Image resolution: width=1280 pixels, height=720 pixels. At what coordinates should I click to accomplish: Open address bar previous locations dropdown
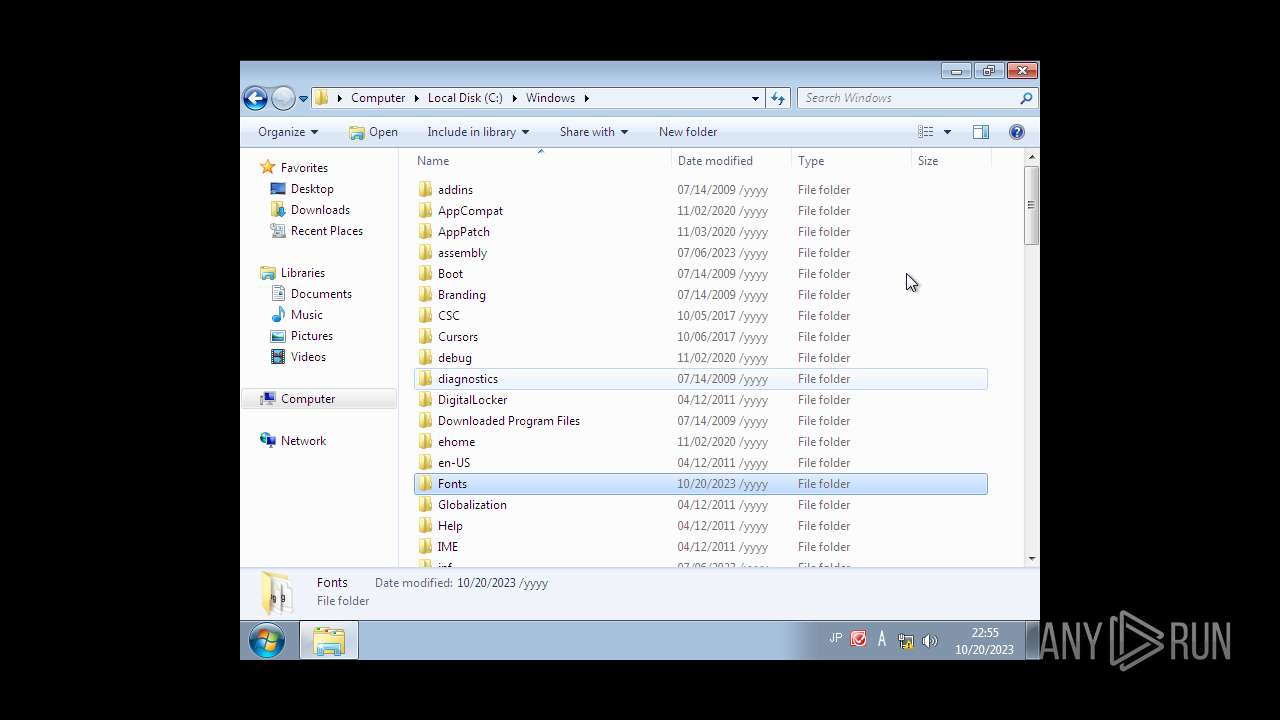[x=755, y=98]
